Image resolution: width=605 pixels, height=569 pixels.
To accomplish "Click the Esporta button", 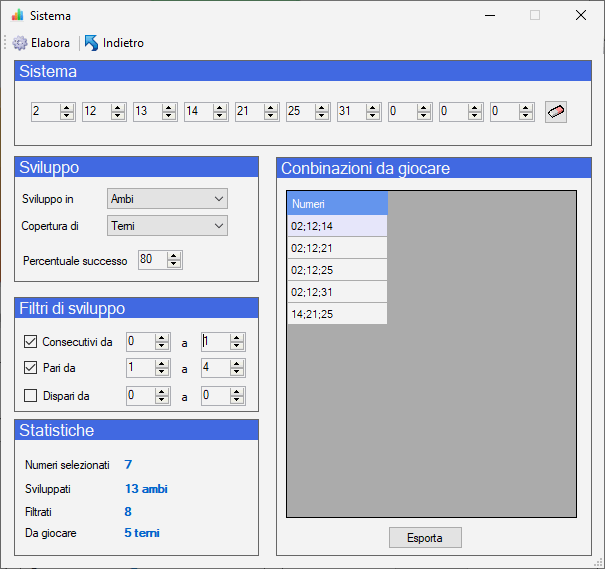I will tap(425, 537).
